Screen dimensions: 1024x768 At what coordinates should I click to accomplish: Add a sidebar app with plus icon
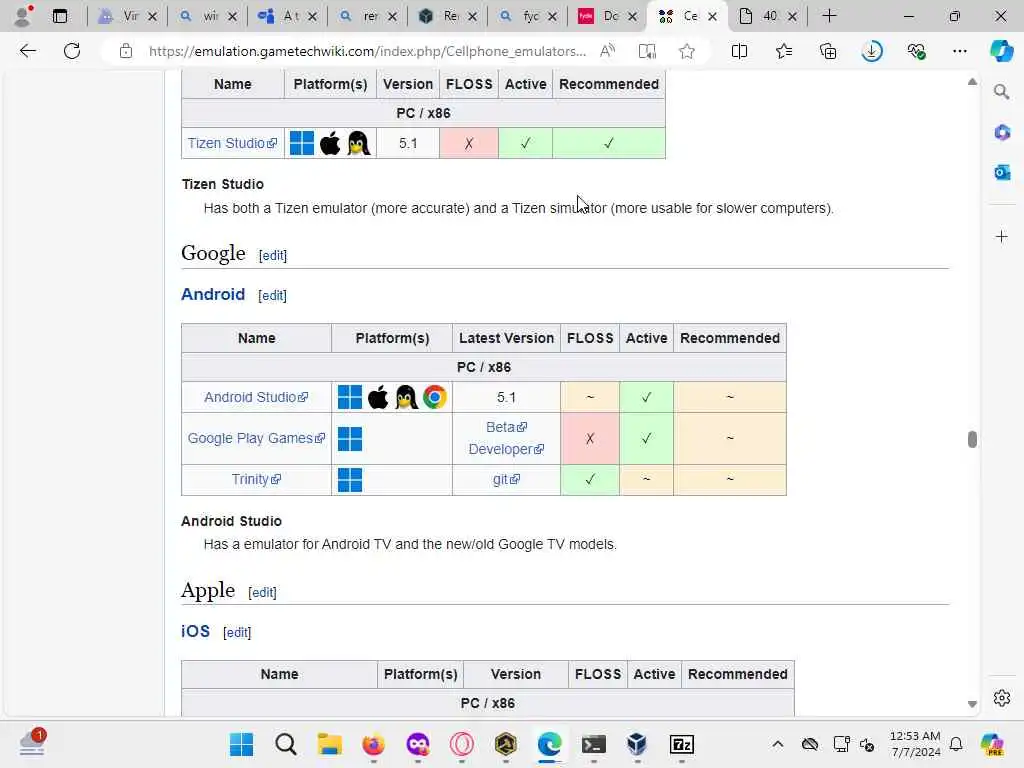pyautogui.click(x=1001, y=236)
